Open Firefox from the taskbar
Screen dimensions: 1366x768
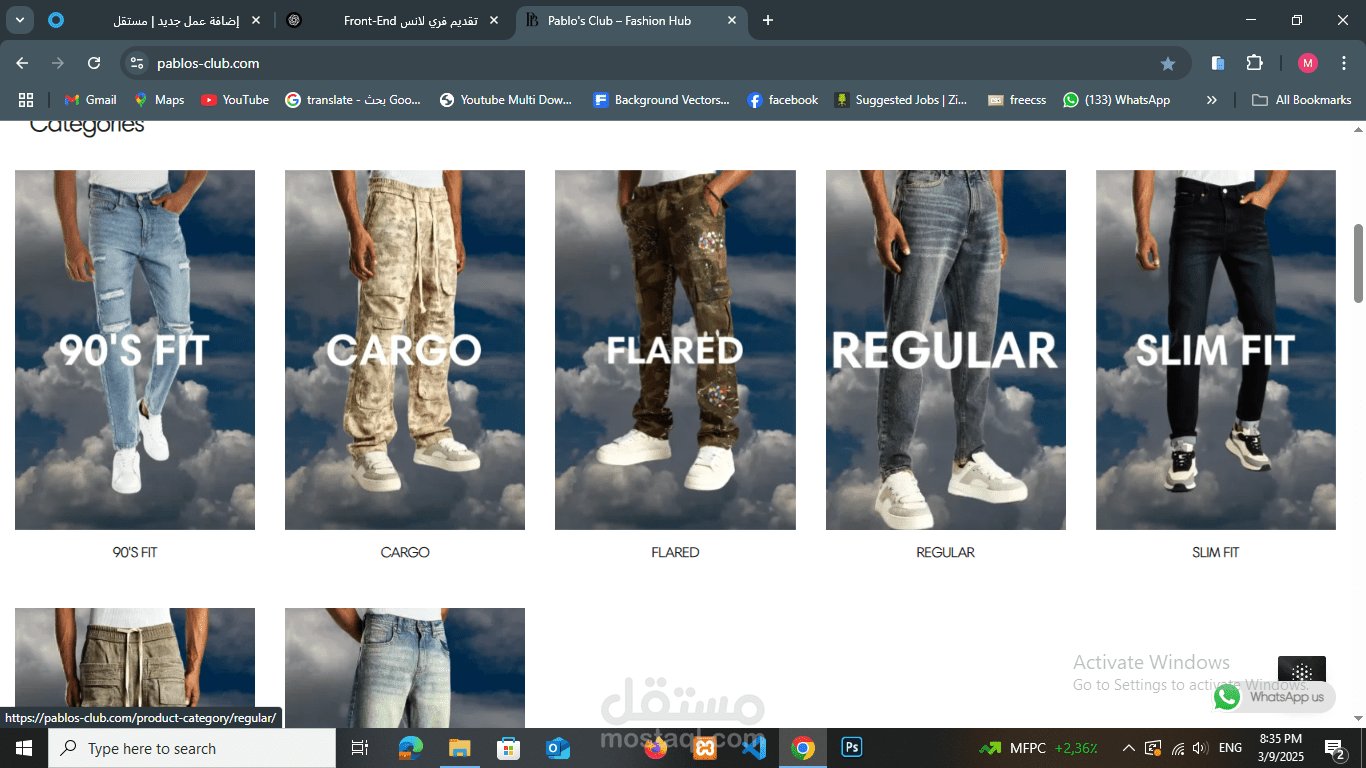(656, 748)
